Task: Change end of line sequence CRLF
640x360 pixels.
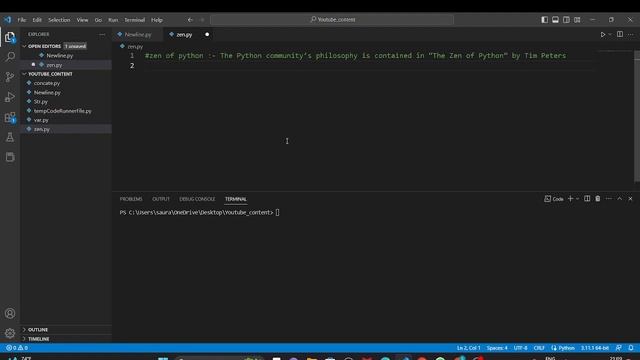Action: click(x=539, y=348)
